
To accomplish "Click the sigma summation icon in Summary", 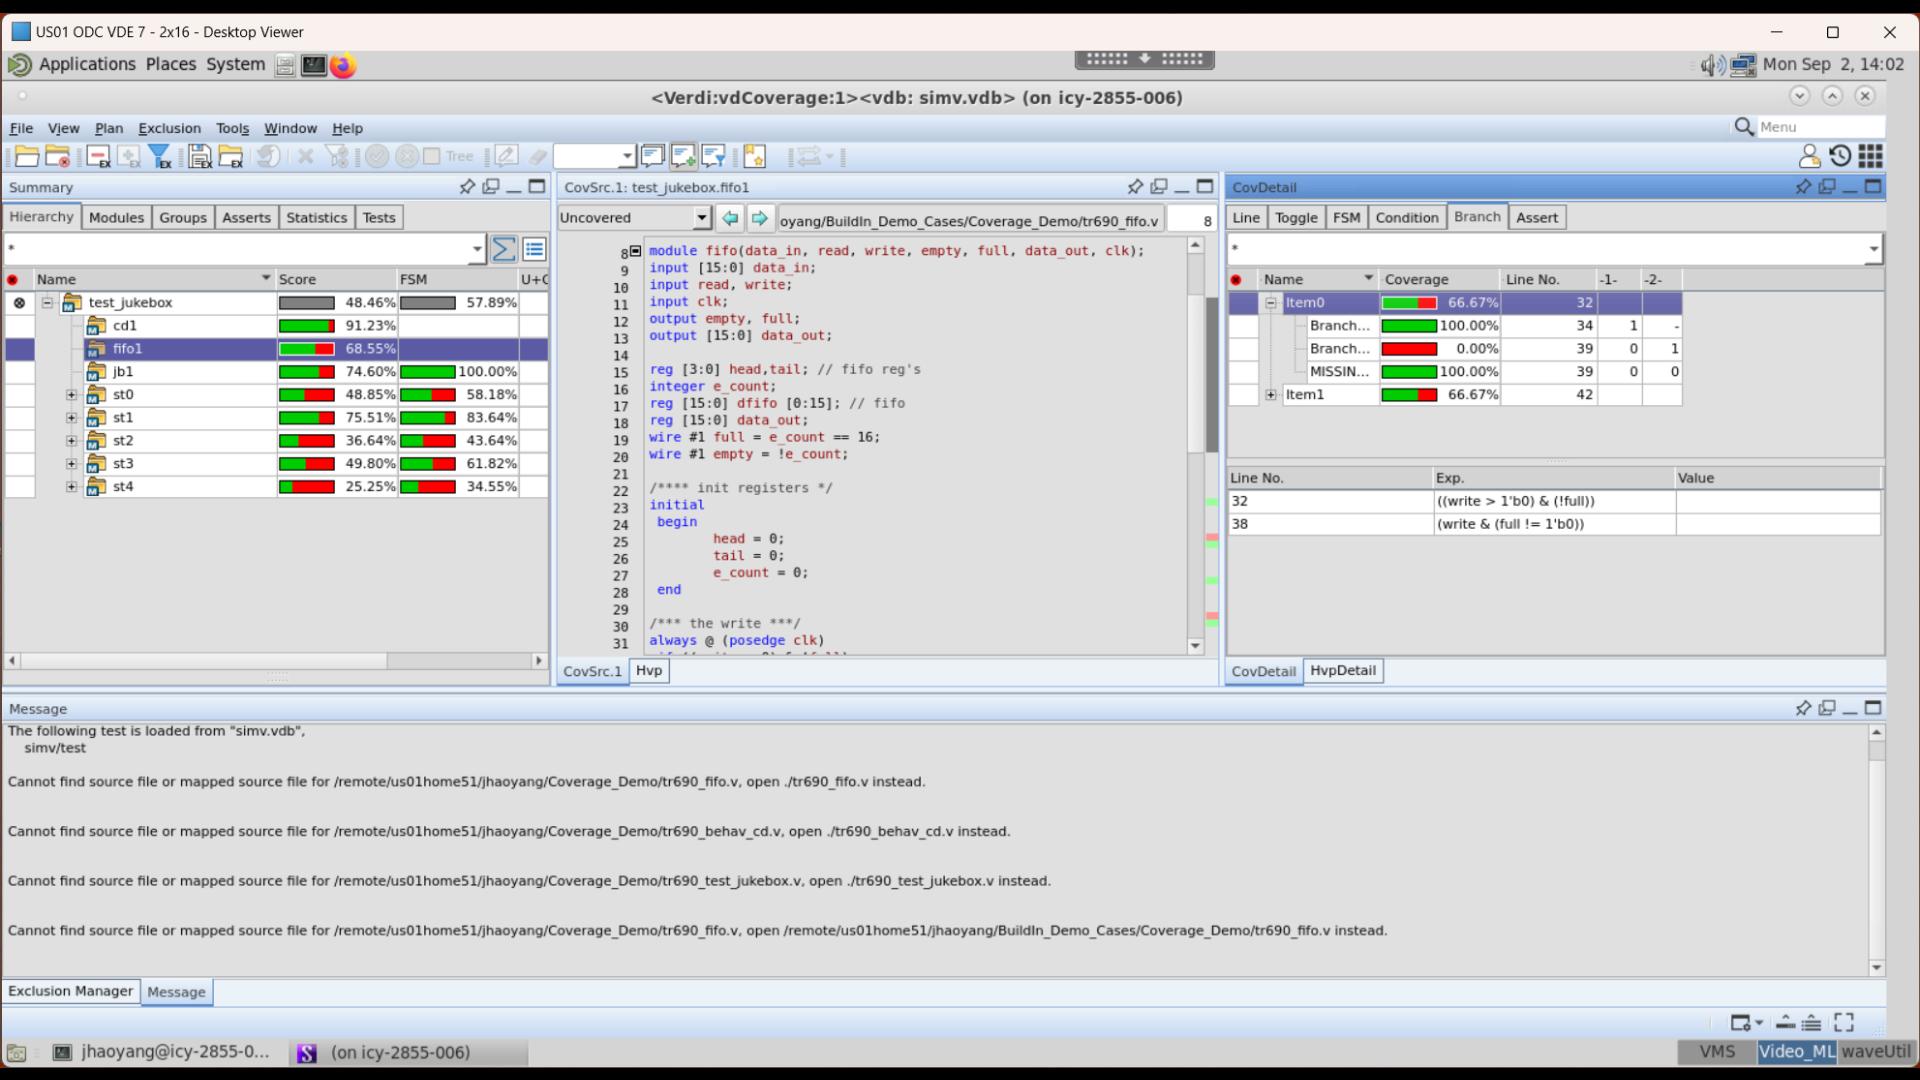I will (504, 249).
